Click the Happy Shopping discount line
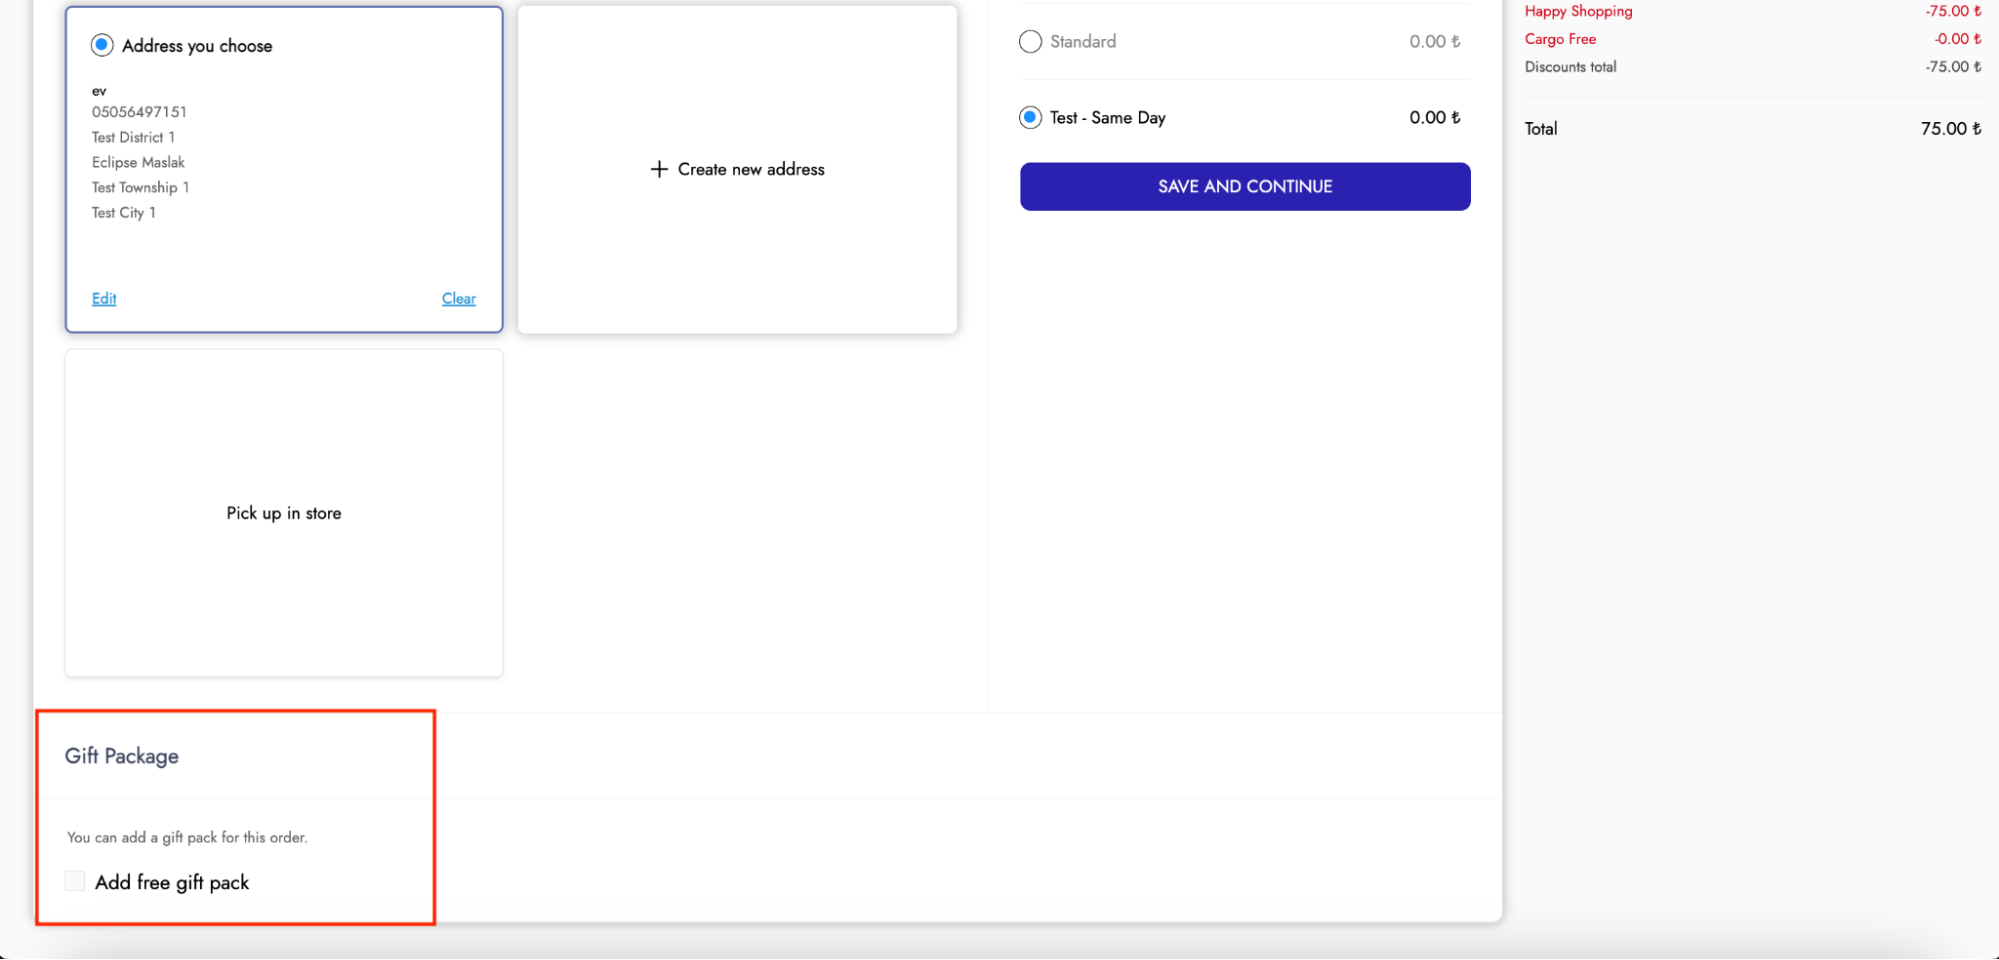Viewport: 1999px width, 960px height. click(1578, 12)
